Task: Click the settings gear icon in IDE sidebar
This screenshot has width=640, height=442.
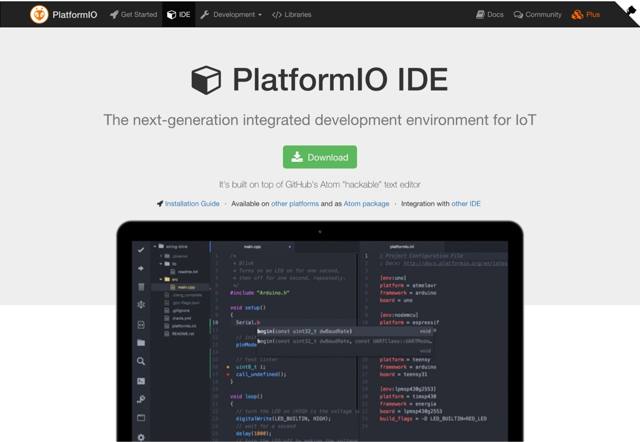Action: [x=141, y=436]
